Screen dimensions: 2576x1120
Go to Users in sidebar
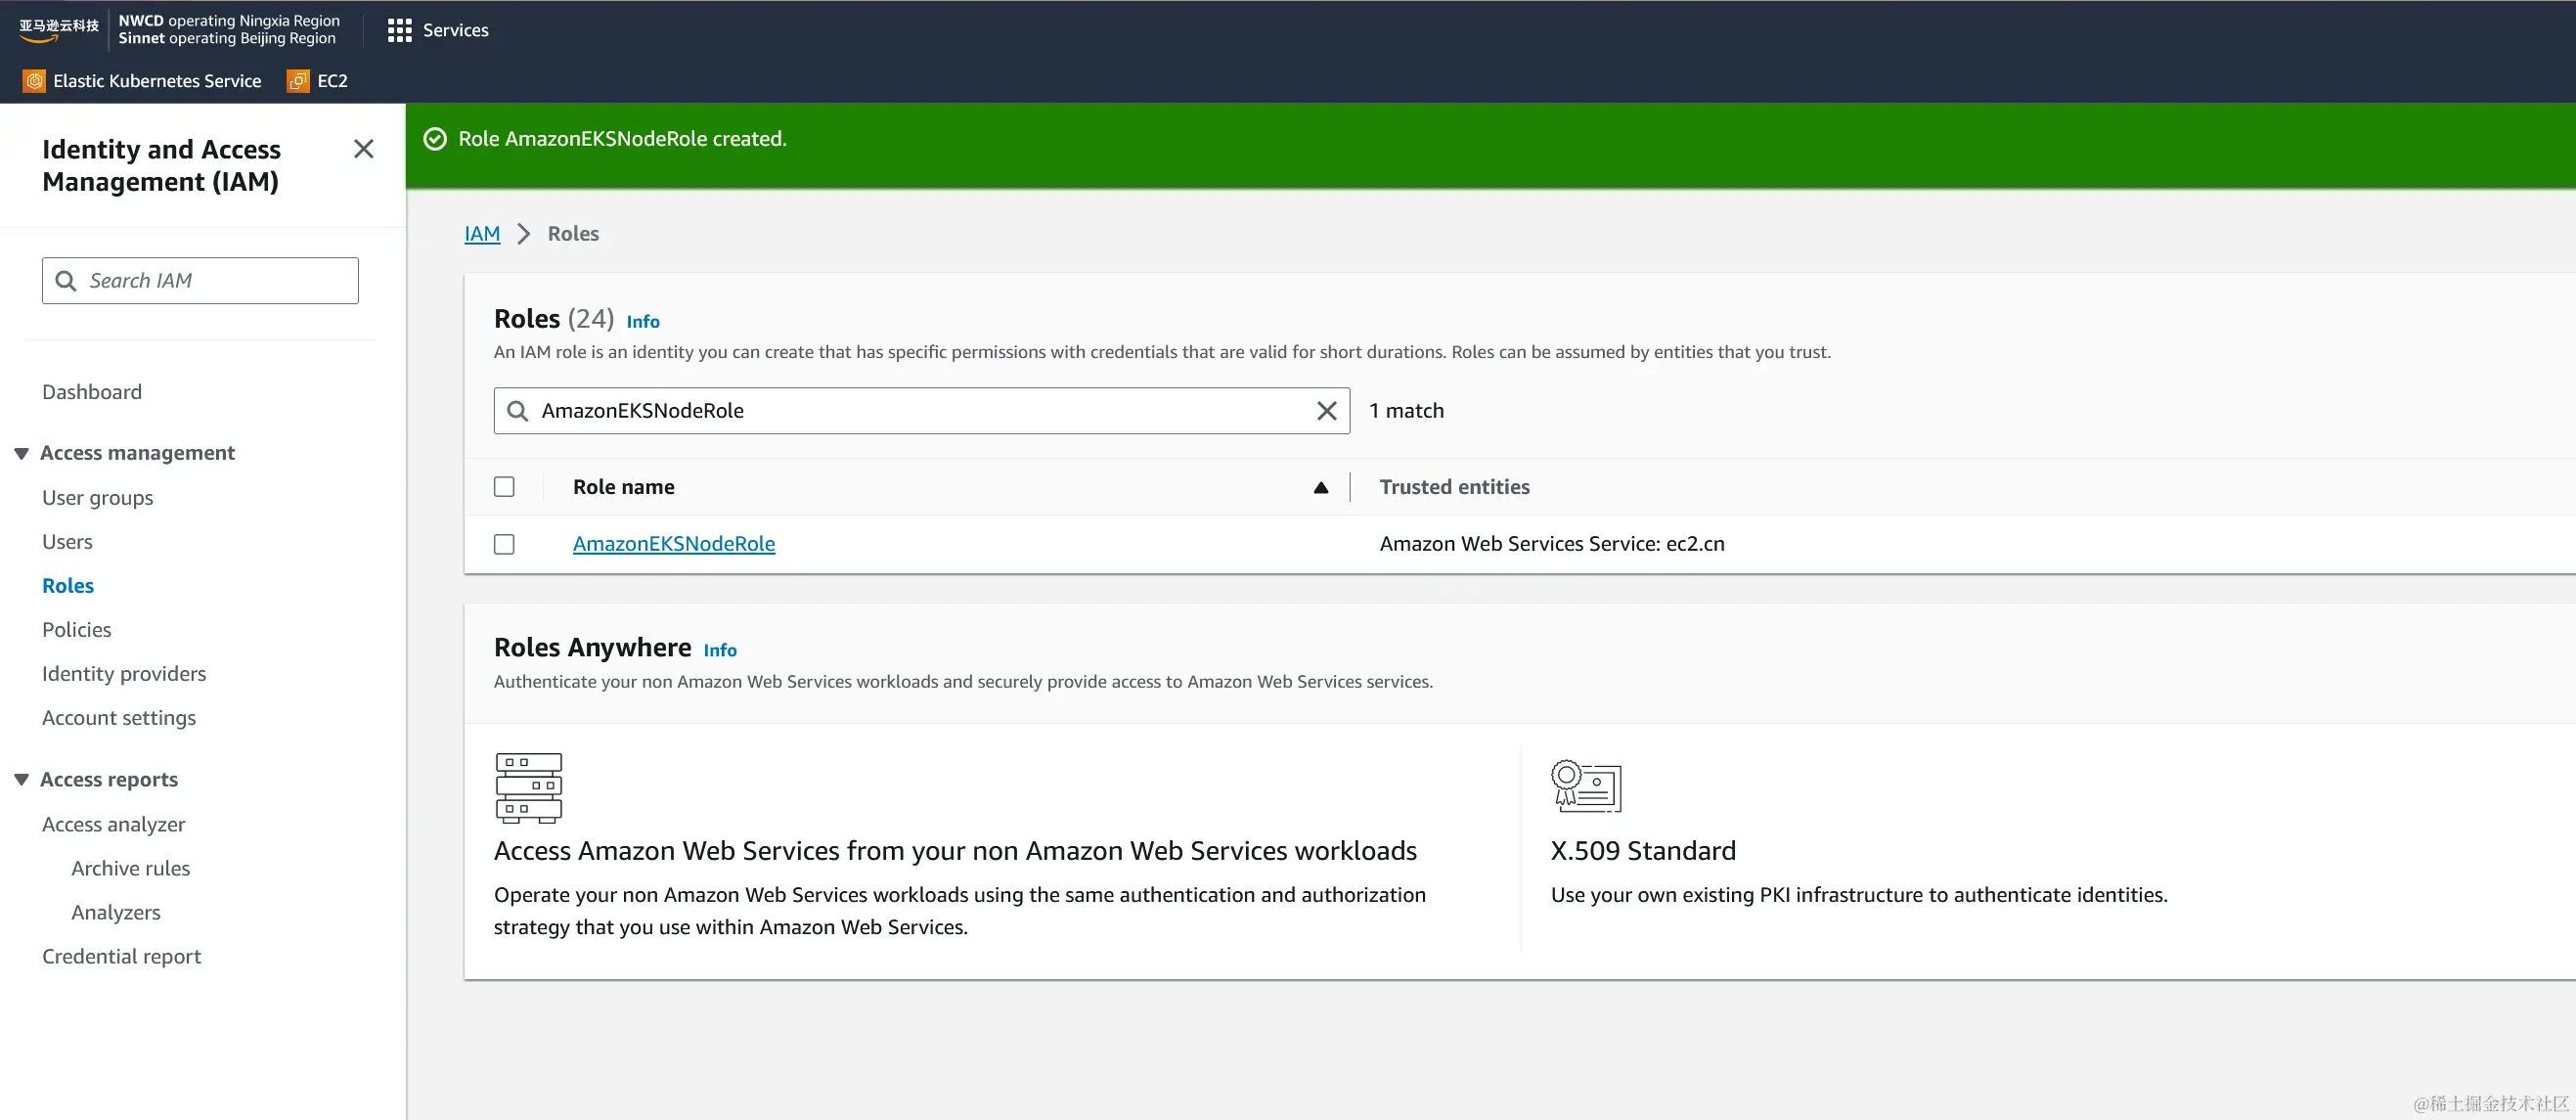pyautogui.click(x=67, y=542)
